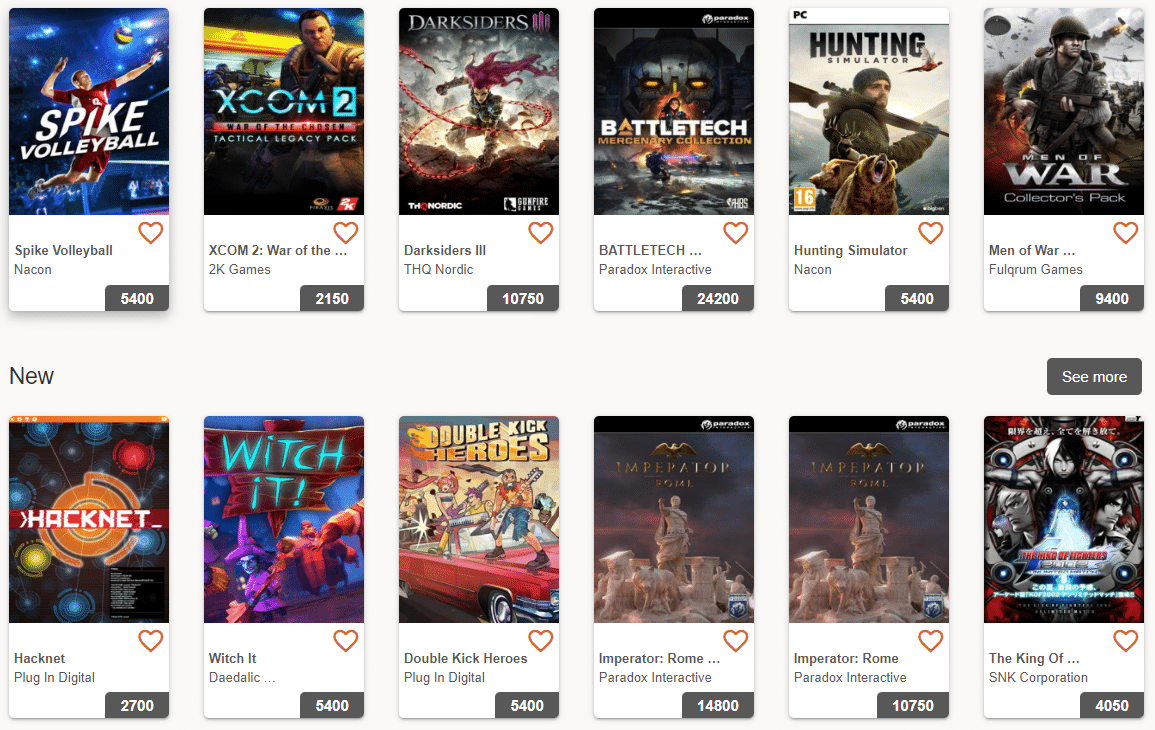Open Hacknet cover art
The width and height of the screenshot is (1155, 730).
pos(89,519)
